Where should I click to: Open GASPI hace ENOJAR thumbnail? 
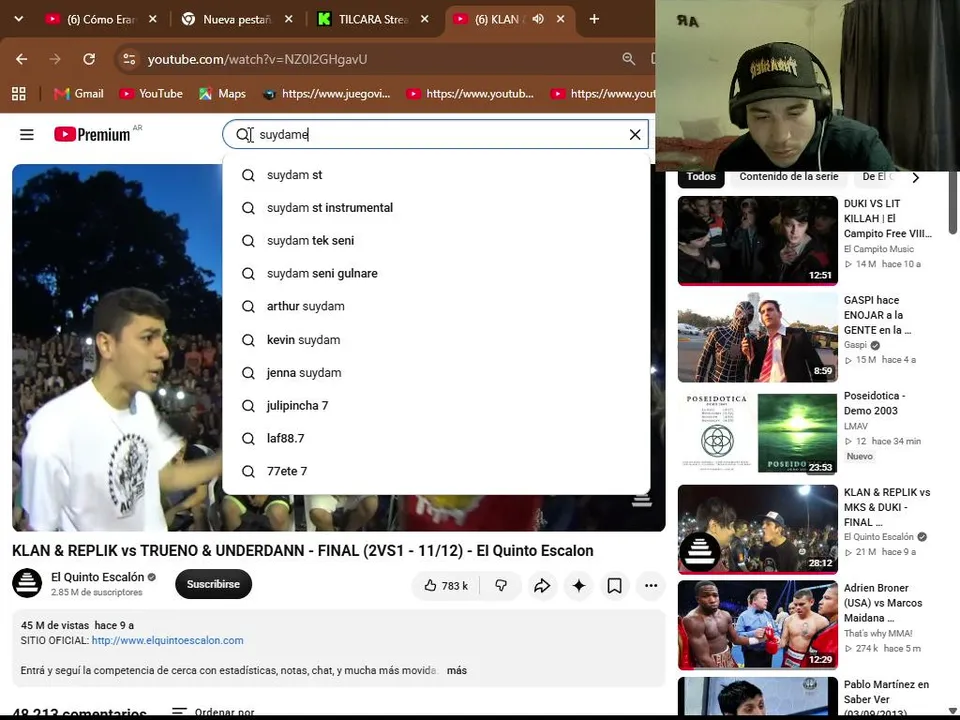tap(757, 337)
